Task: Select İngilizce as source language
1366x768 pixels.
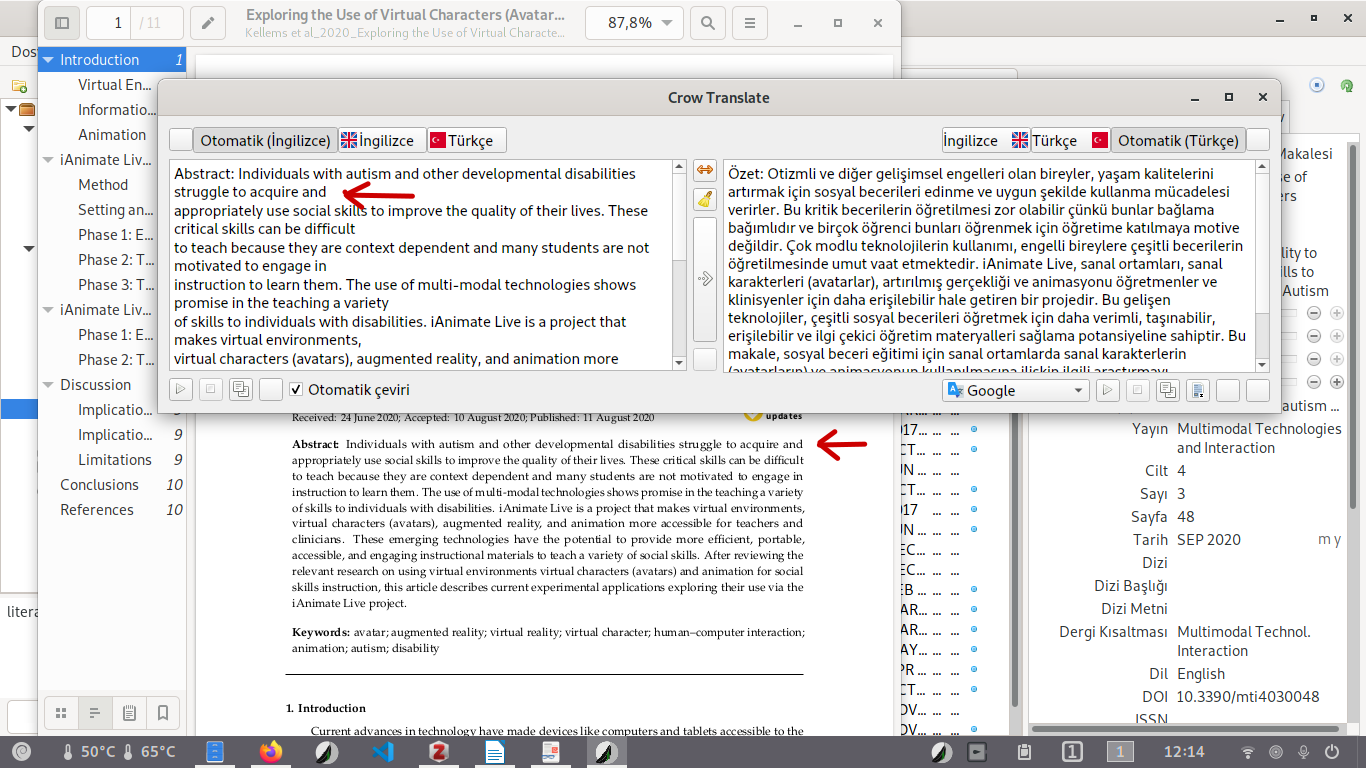Action: [x=382, y=140]
